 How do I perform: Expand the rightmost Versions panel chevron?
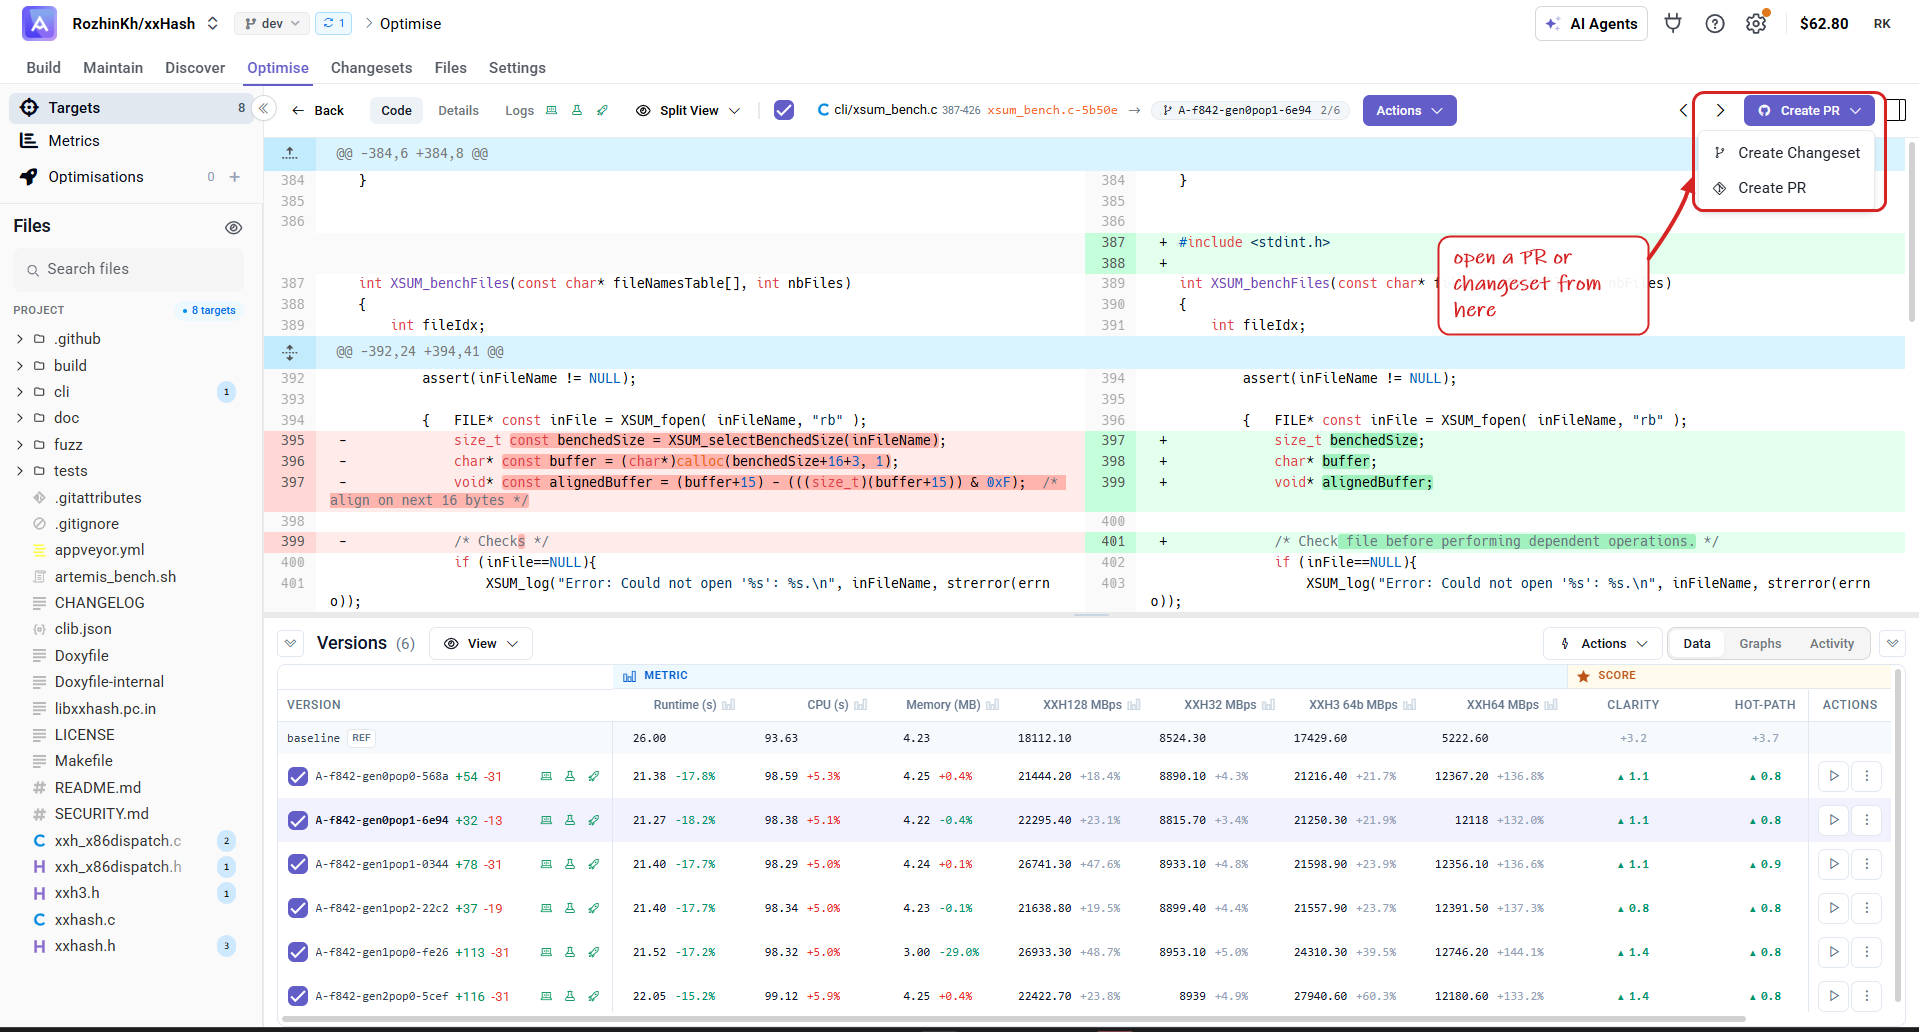(1892, 643)
